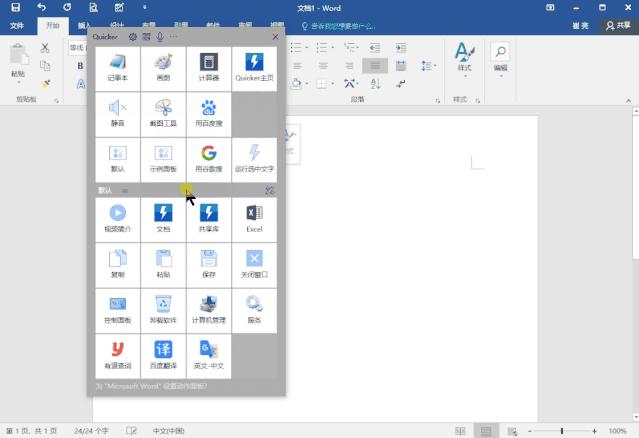Toggle bold formatting in Word ribbon
Image resolution: width=639 pixels, height=438 pixels.
(x=80, y=66)
